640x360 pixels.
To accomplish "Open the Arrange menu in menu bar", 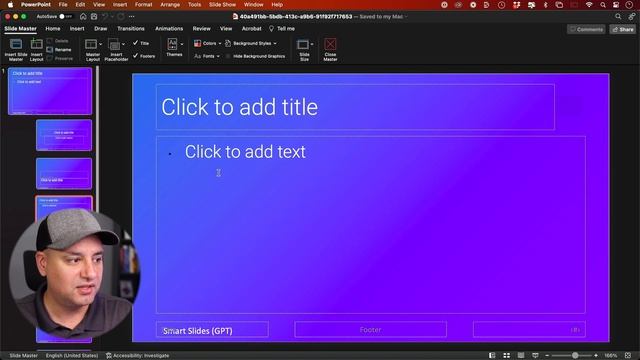I will tap(170, 5).
